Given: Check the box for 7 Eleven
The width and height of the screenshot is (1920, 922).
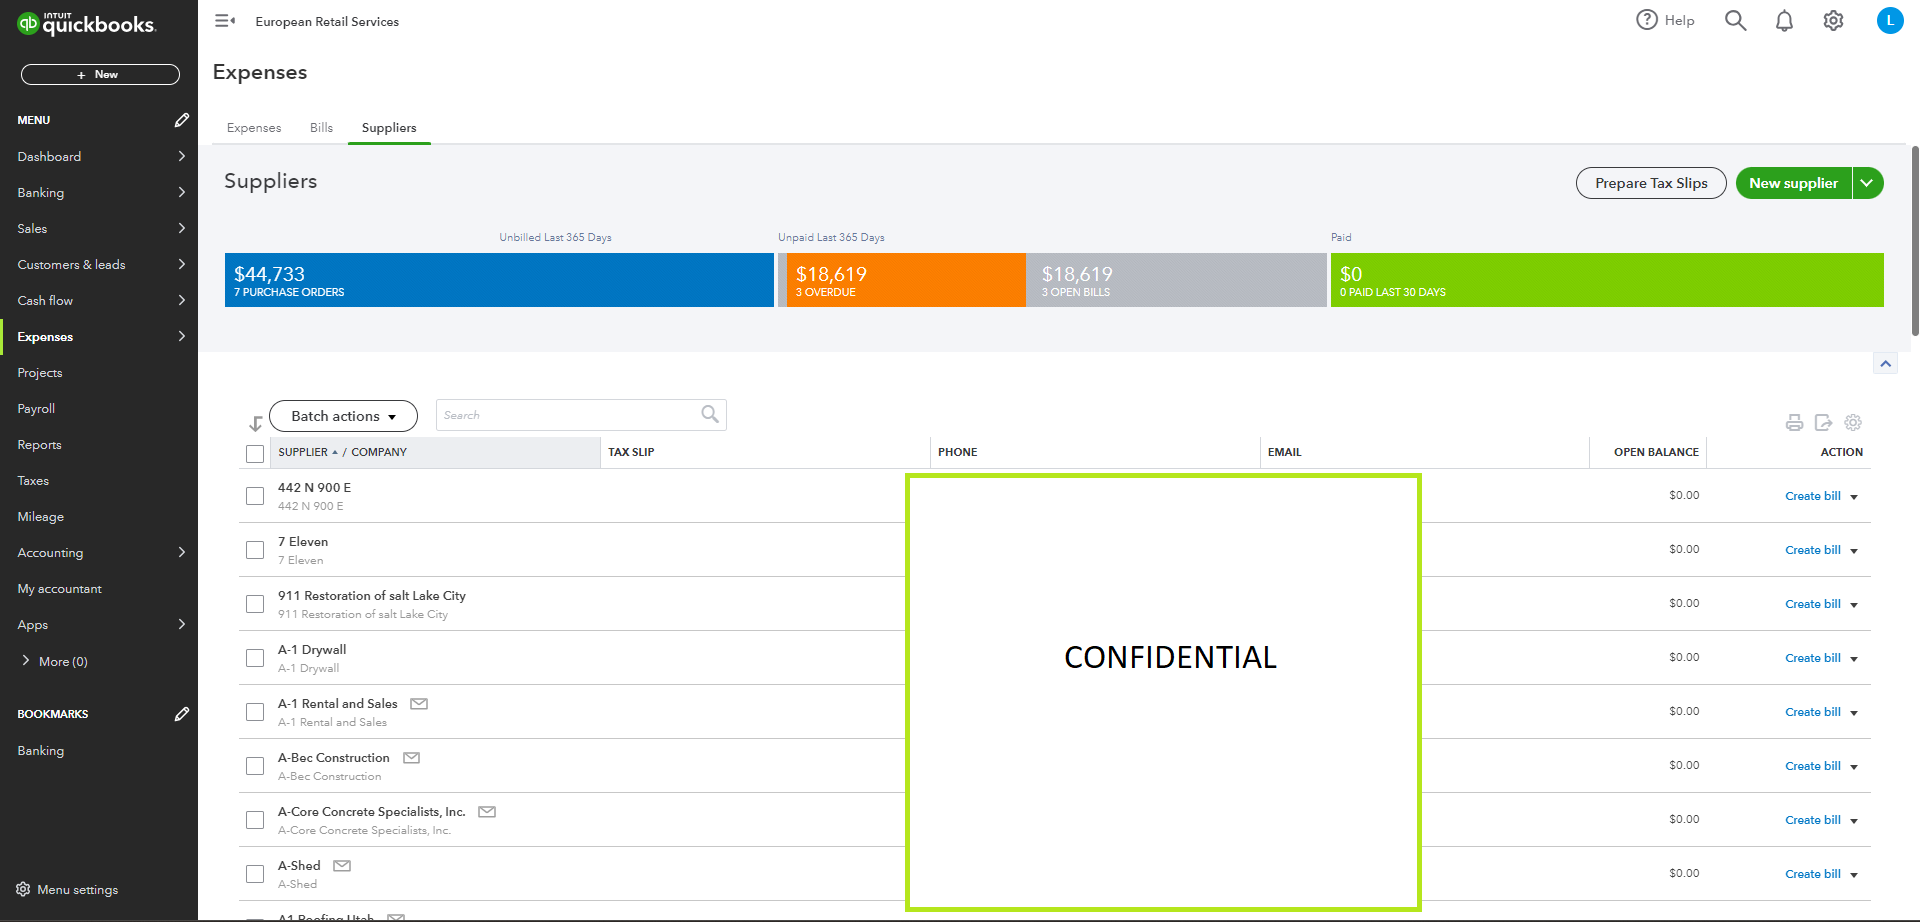Looking at the screenshot, I should pos(255,550).
